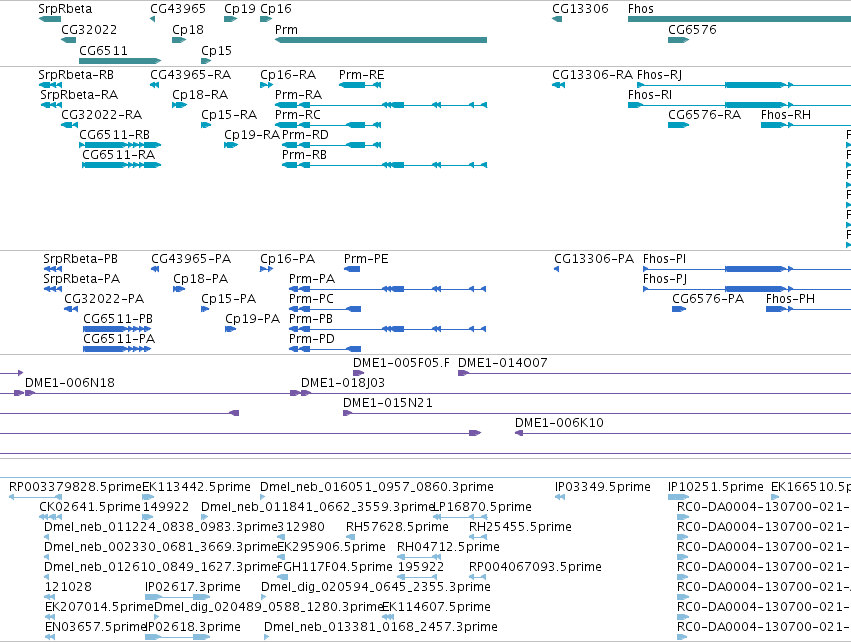Open transcript 'Prm-RA'
This screenshot has height=642, width=851.
299,94
